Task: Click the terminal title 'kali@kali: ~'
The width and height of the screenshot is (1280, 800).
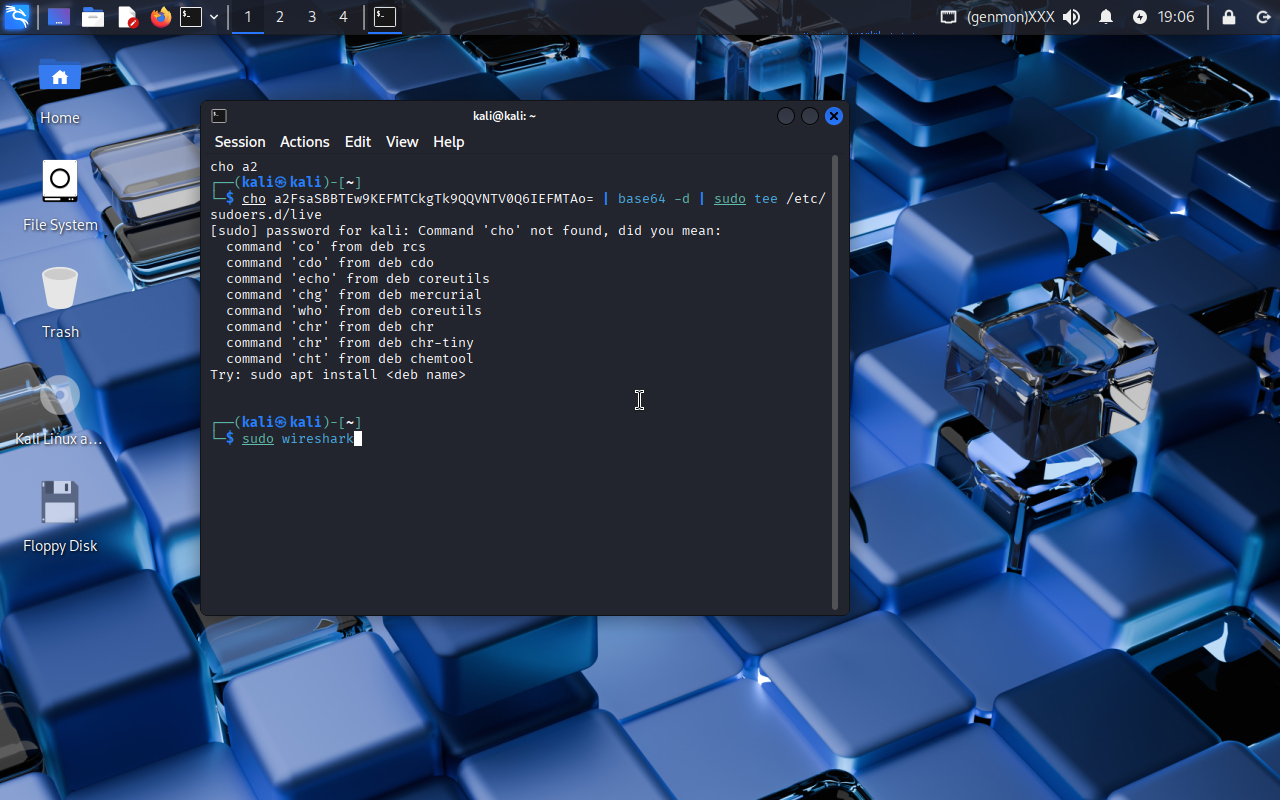Action: coord(504,116)
